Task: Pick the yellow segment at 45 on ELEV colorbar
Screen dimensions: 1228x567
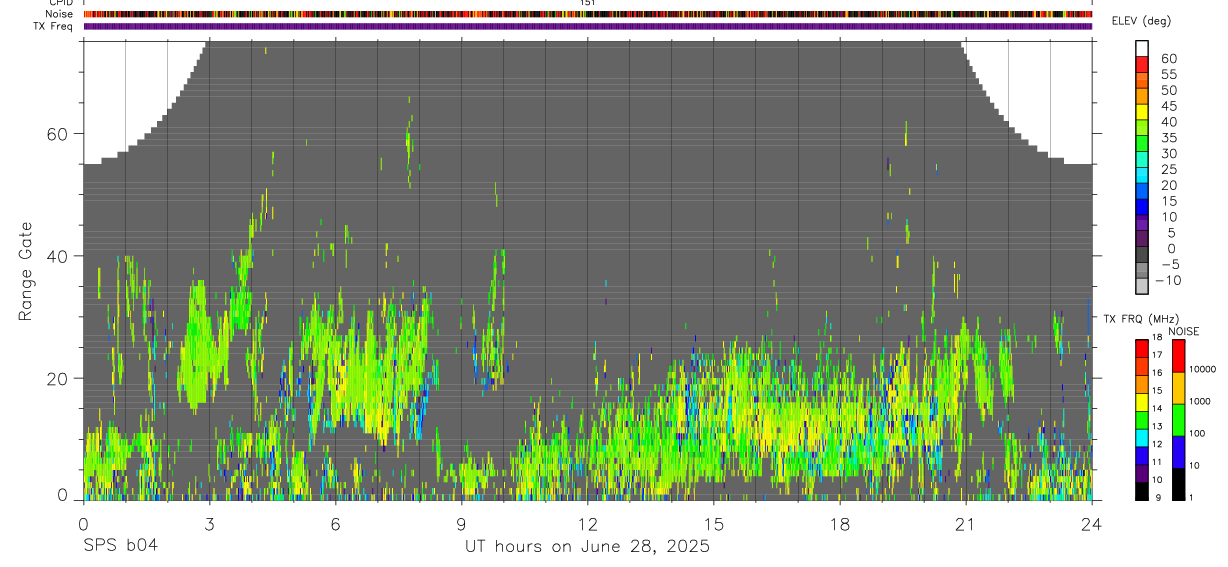Action: coord(1142,113)
